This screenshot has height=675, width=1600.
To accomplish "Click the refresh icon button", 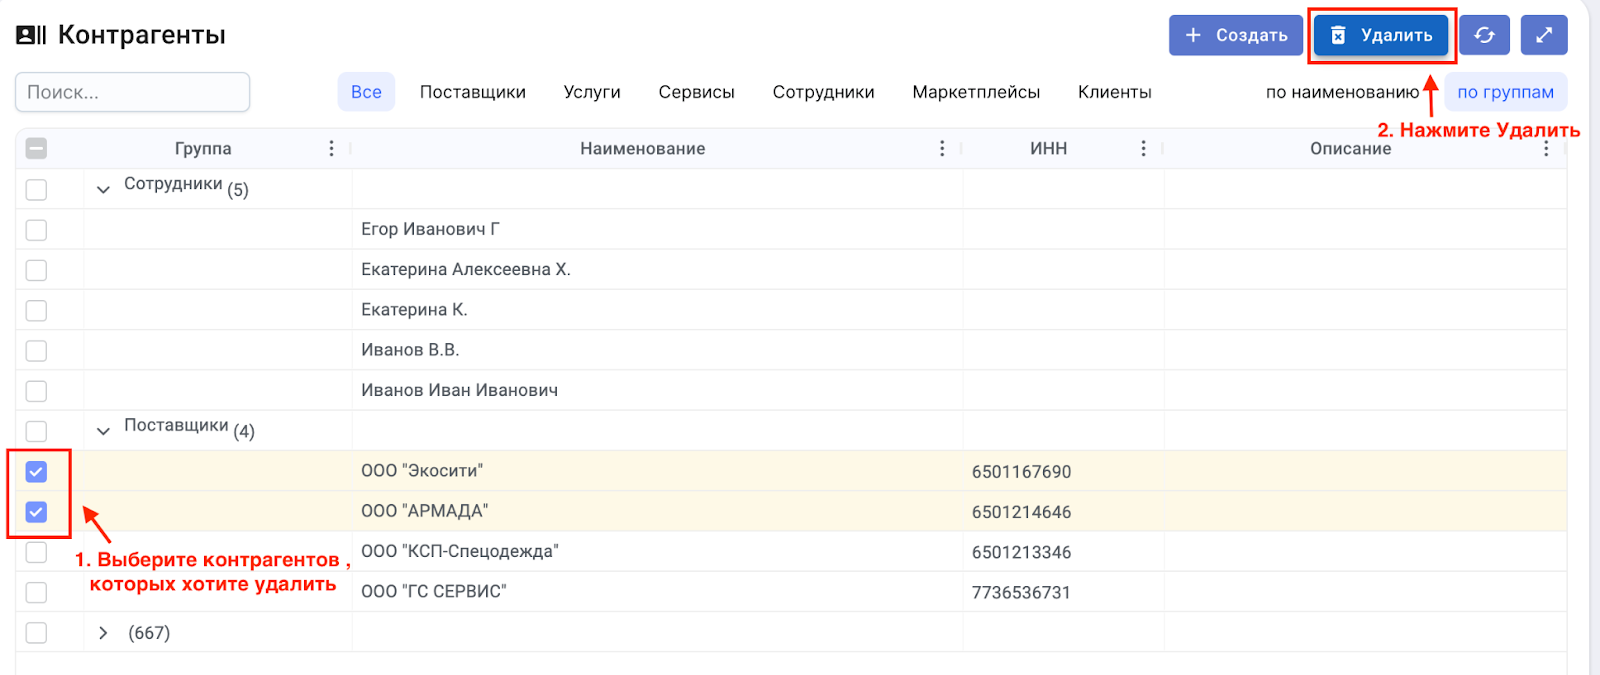I will [x=1484, y=35].
